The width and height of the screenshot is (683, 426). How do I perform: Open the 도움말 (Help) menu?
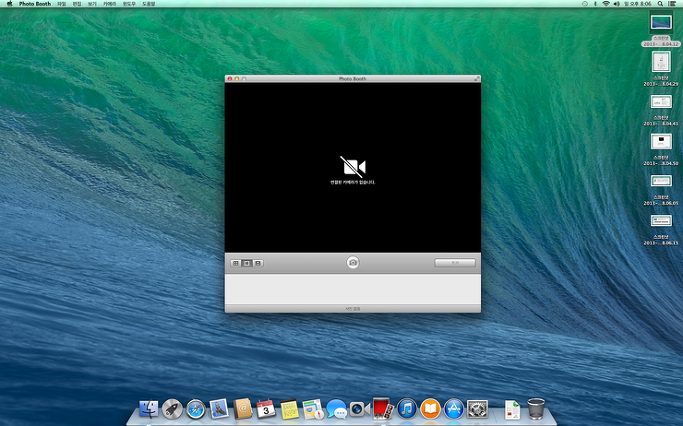(149, 3)
